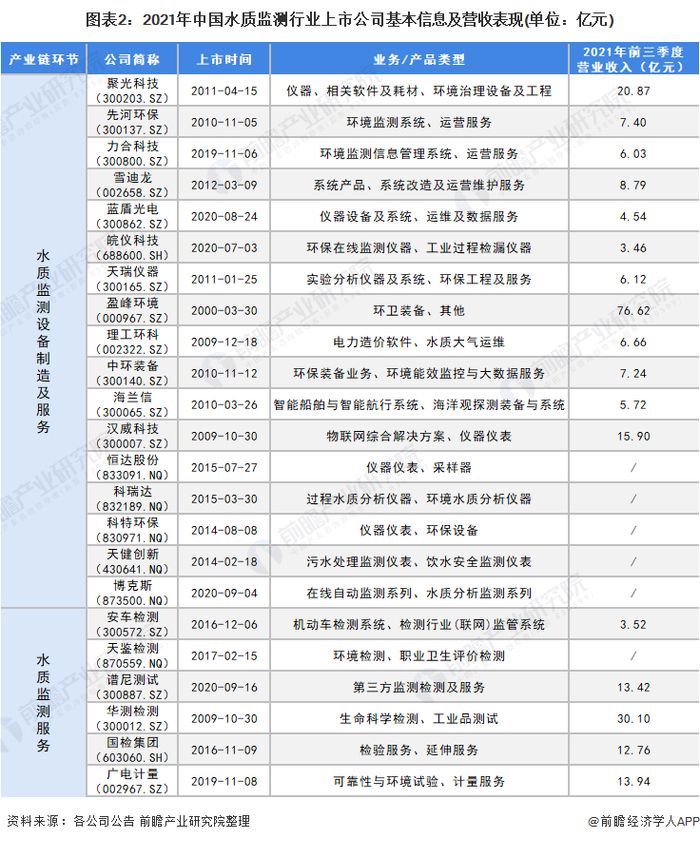The image size is (700, 841).
Task: Click company cell '盈峰环境 (000967.SZ)'
Action: (x=132, y=311)
